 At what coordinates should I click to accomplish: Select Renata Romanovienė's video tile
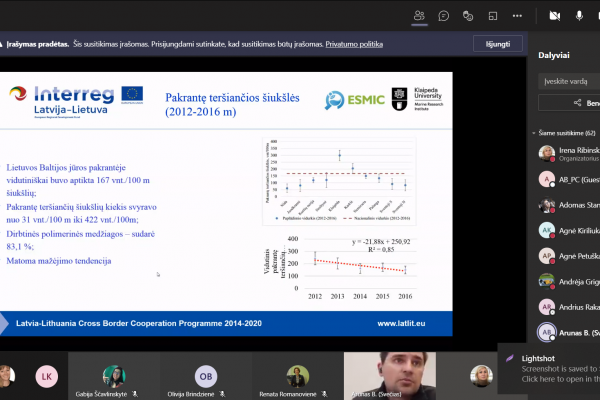pos(298,376)
